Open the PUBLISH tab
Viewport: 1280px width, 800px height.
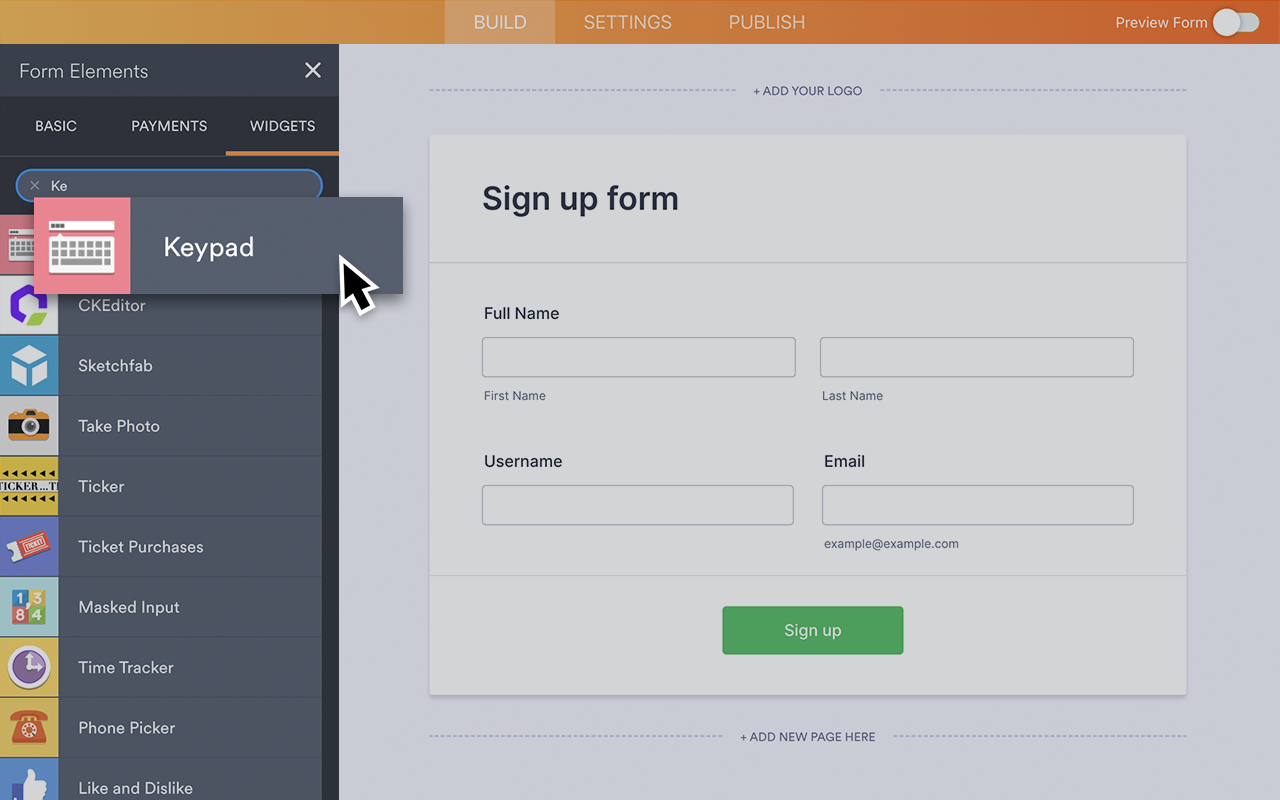(x=766, y=22)
